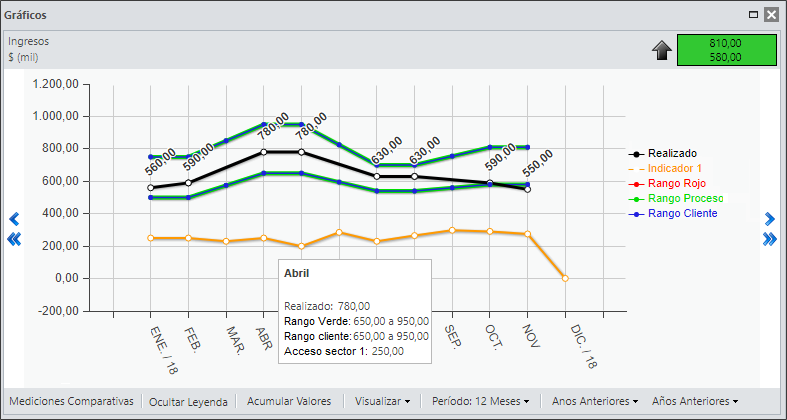Open the Período: 12 Meses dropdown
This screenshot has width=787, height=420.
pos(481,401)
